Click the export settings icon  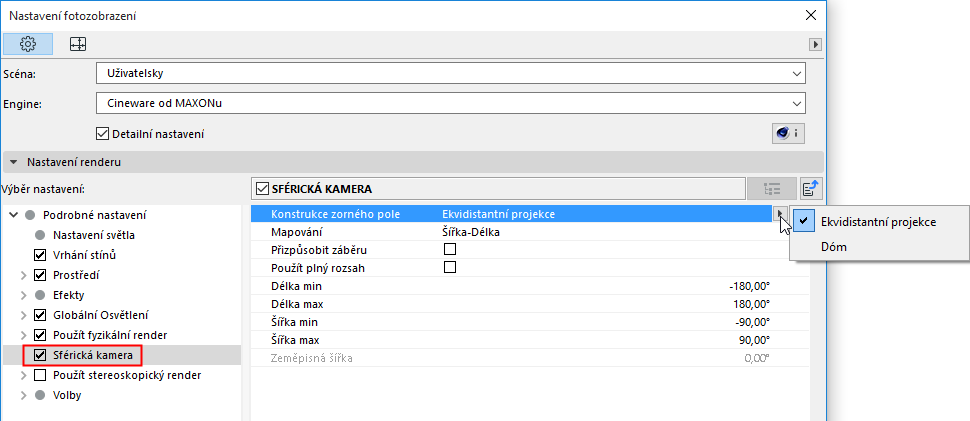point(810,187)
